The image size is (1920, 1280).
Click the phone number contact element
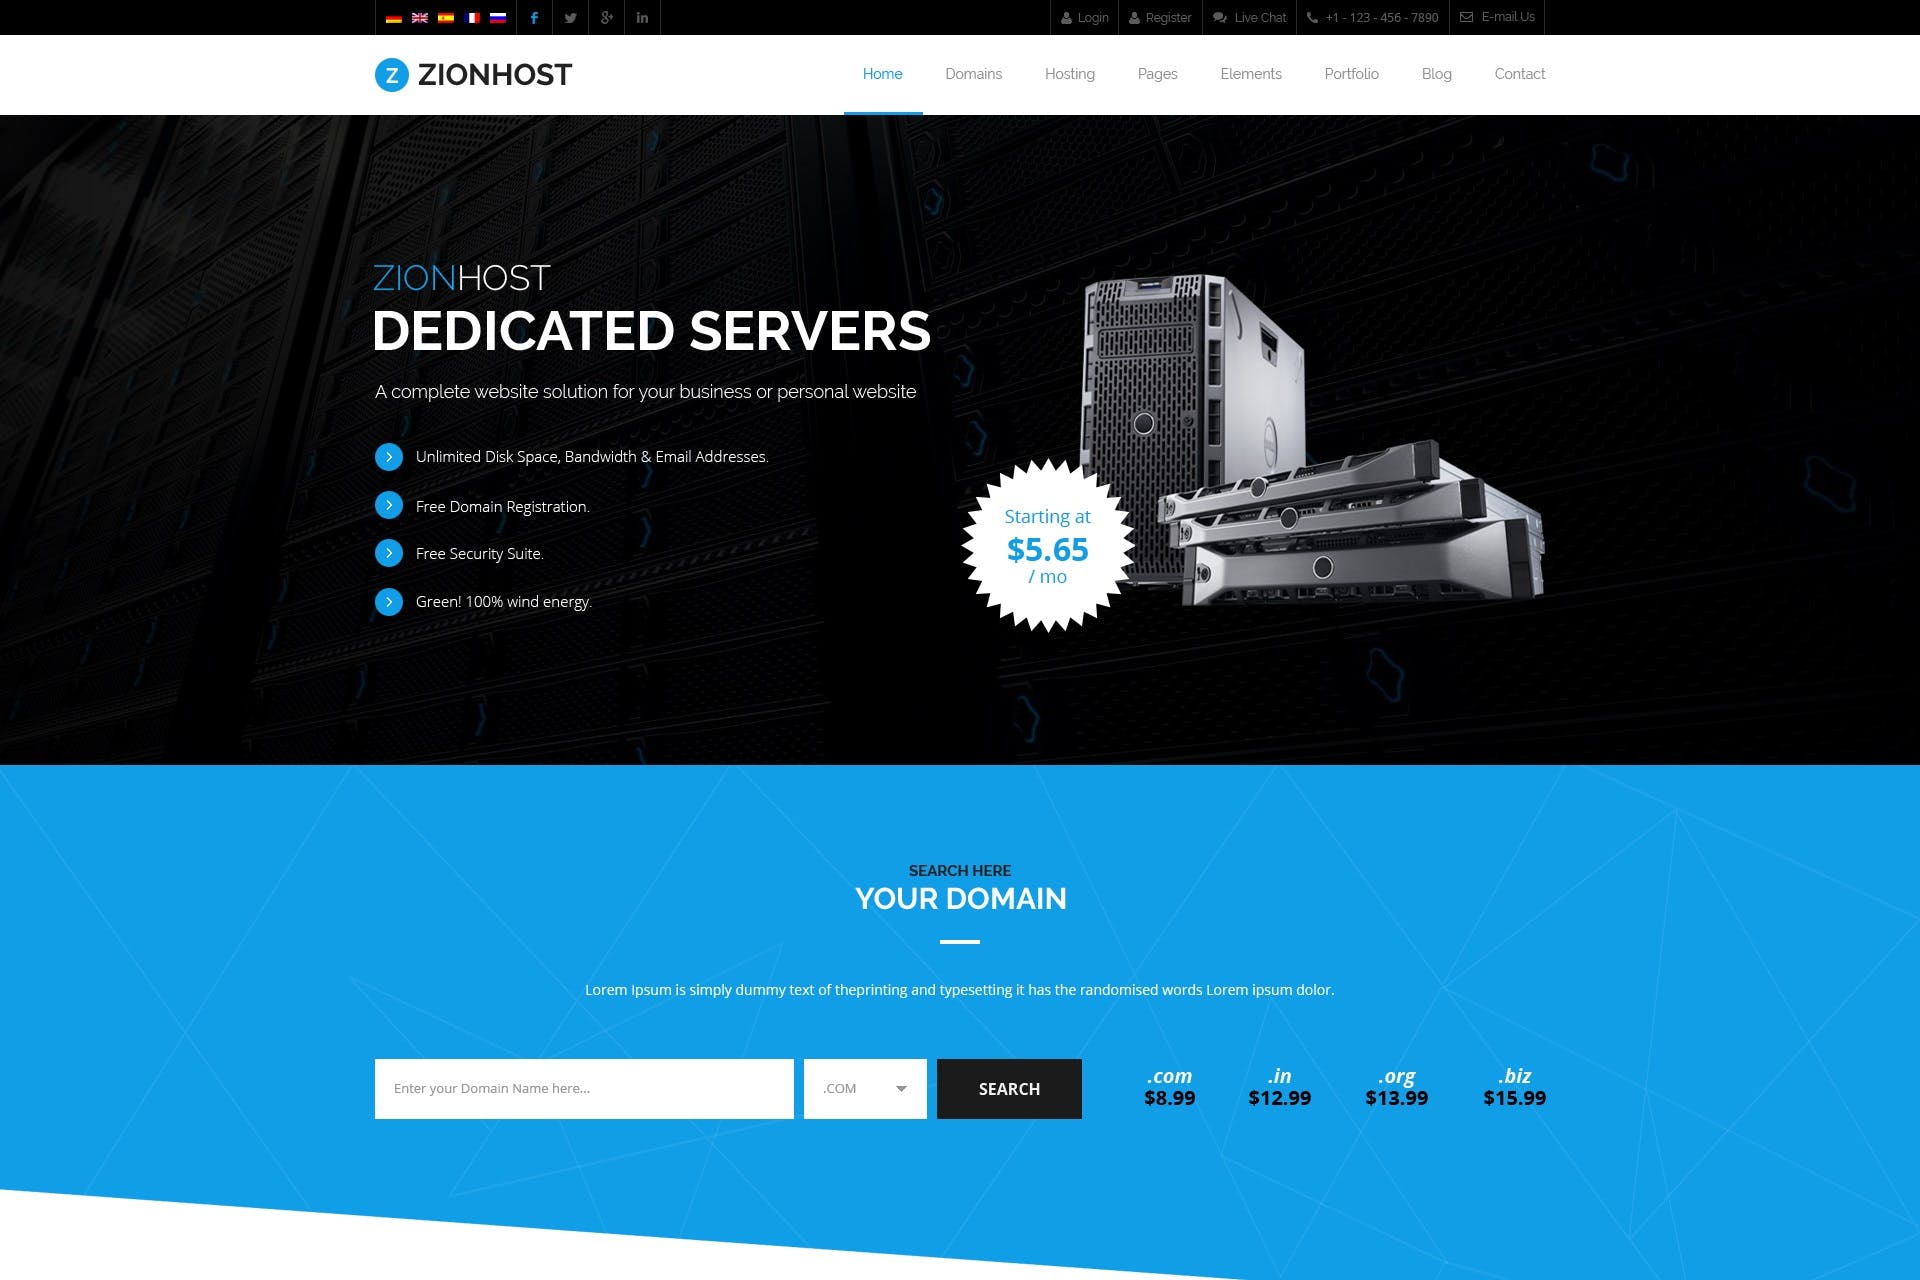[1370, 17]
